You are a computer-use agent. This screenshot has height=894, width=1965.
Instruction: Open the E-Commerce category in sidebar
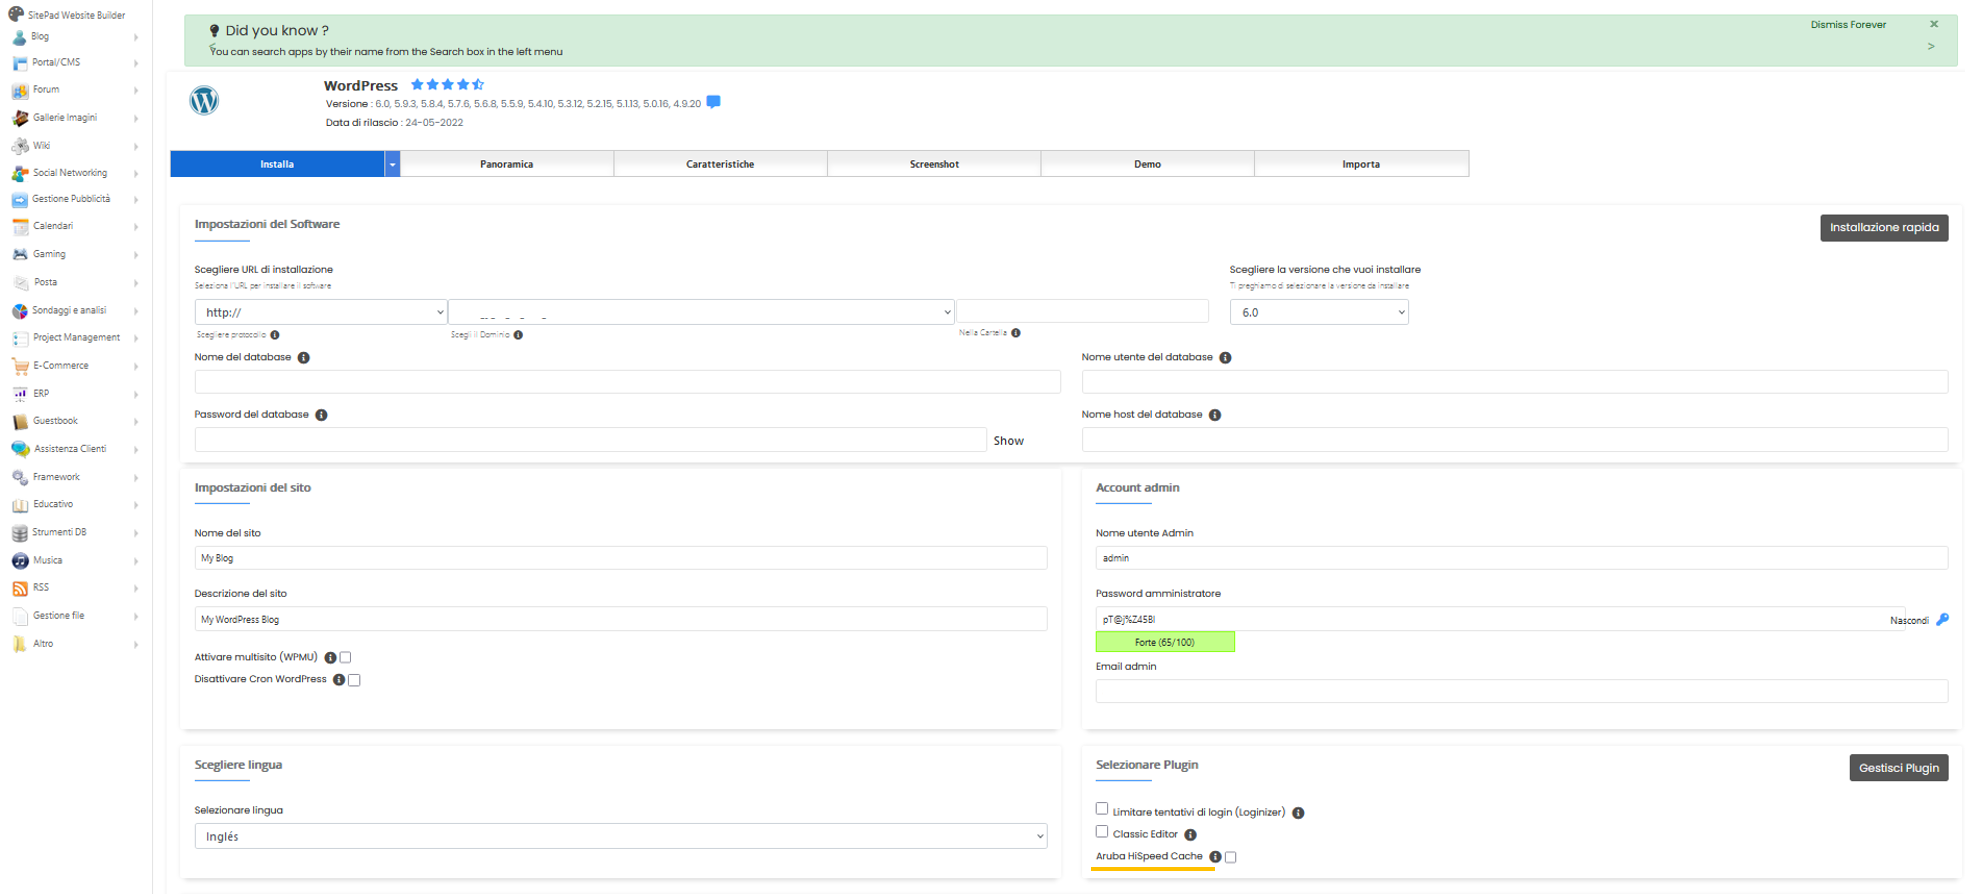[60, 366]
